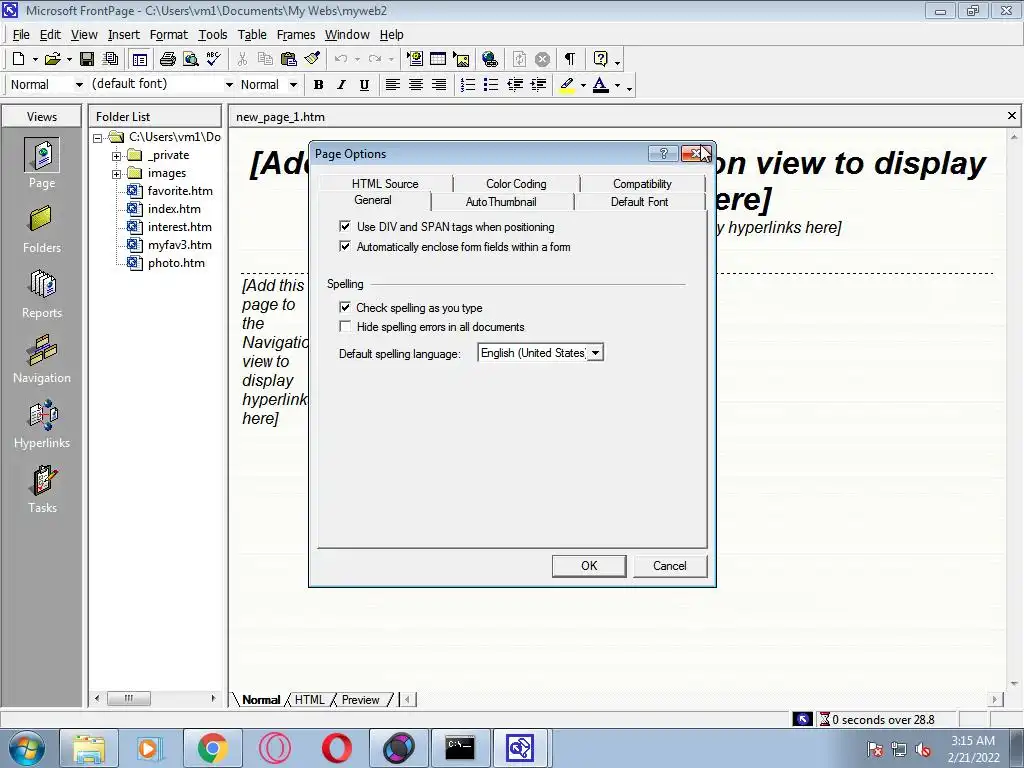Click the Preview in Browser icon
Viewport: 1024px width, 768px height.
(191, 59)
